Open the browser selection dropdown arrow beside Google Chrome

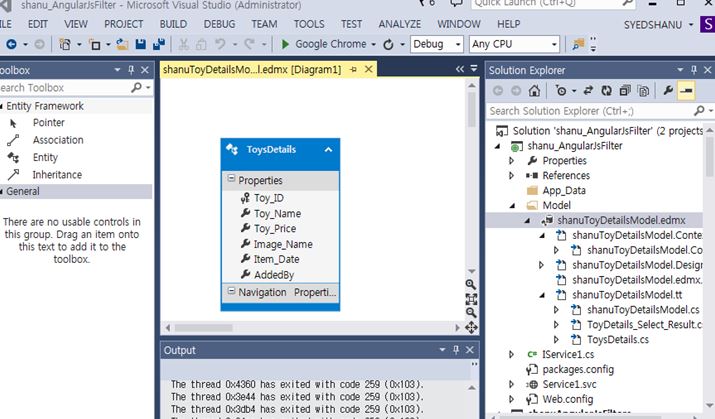click(x=373, y=45)
